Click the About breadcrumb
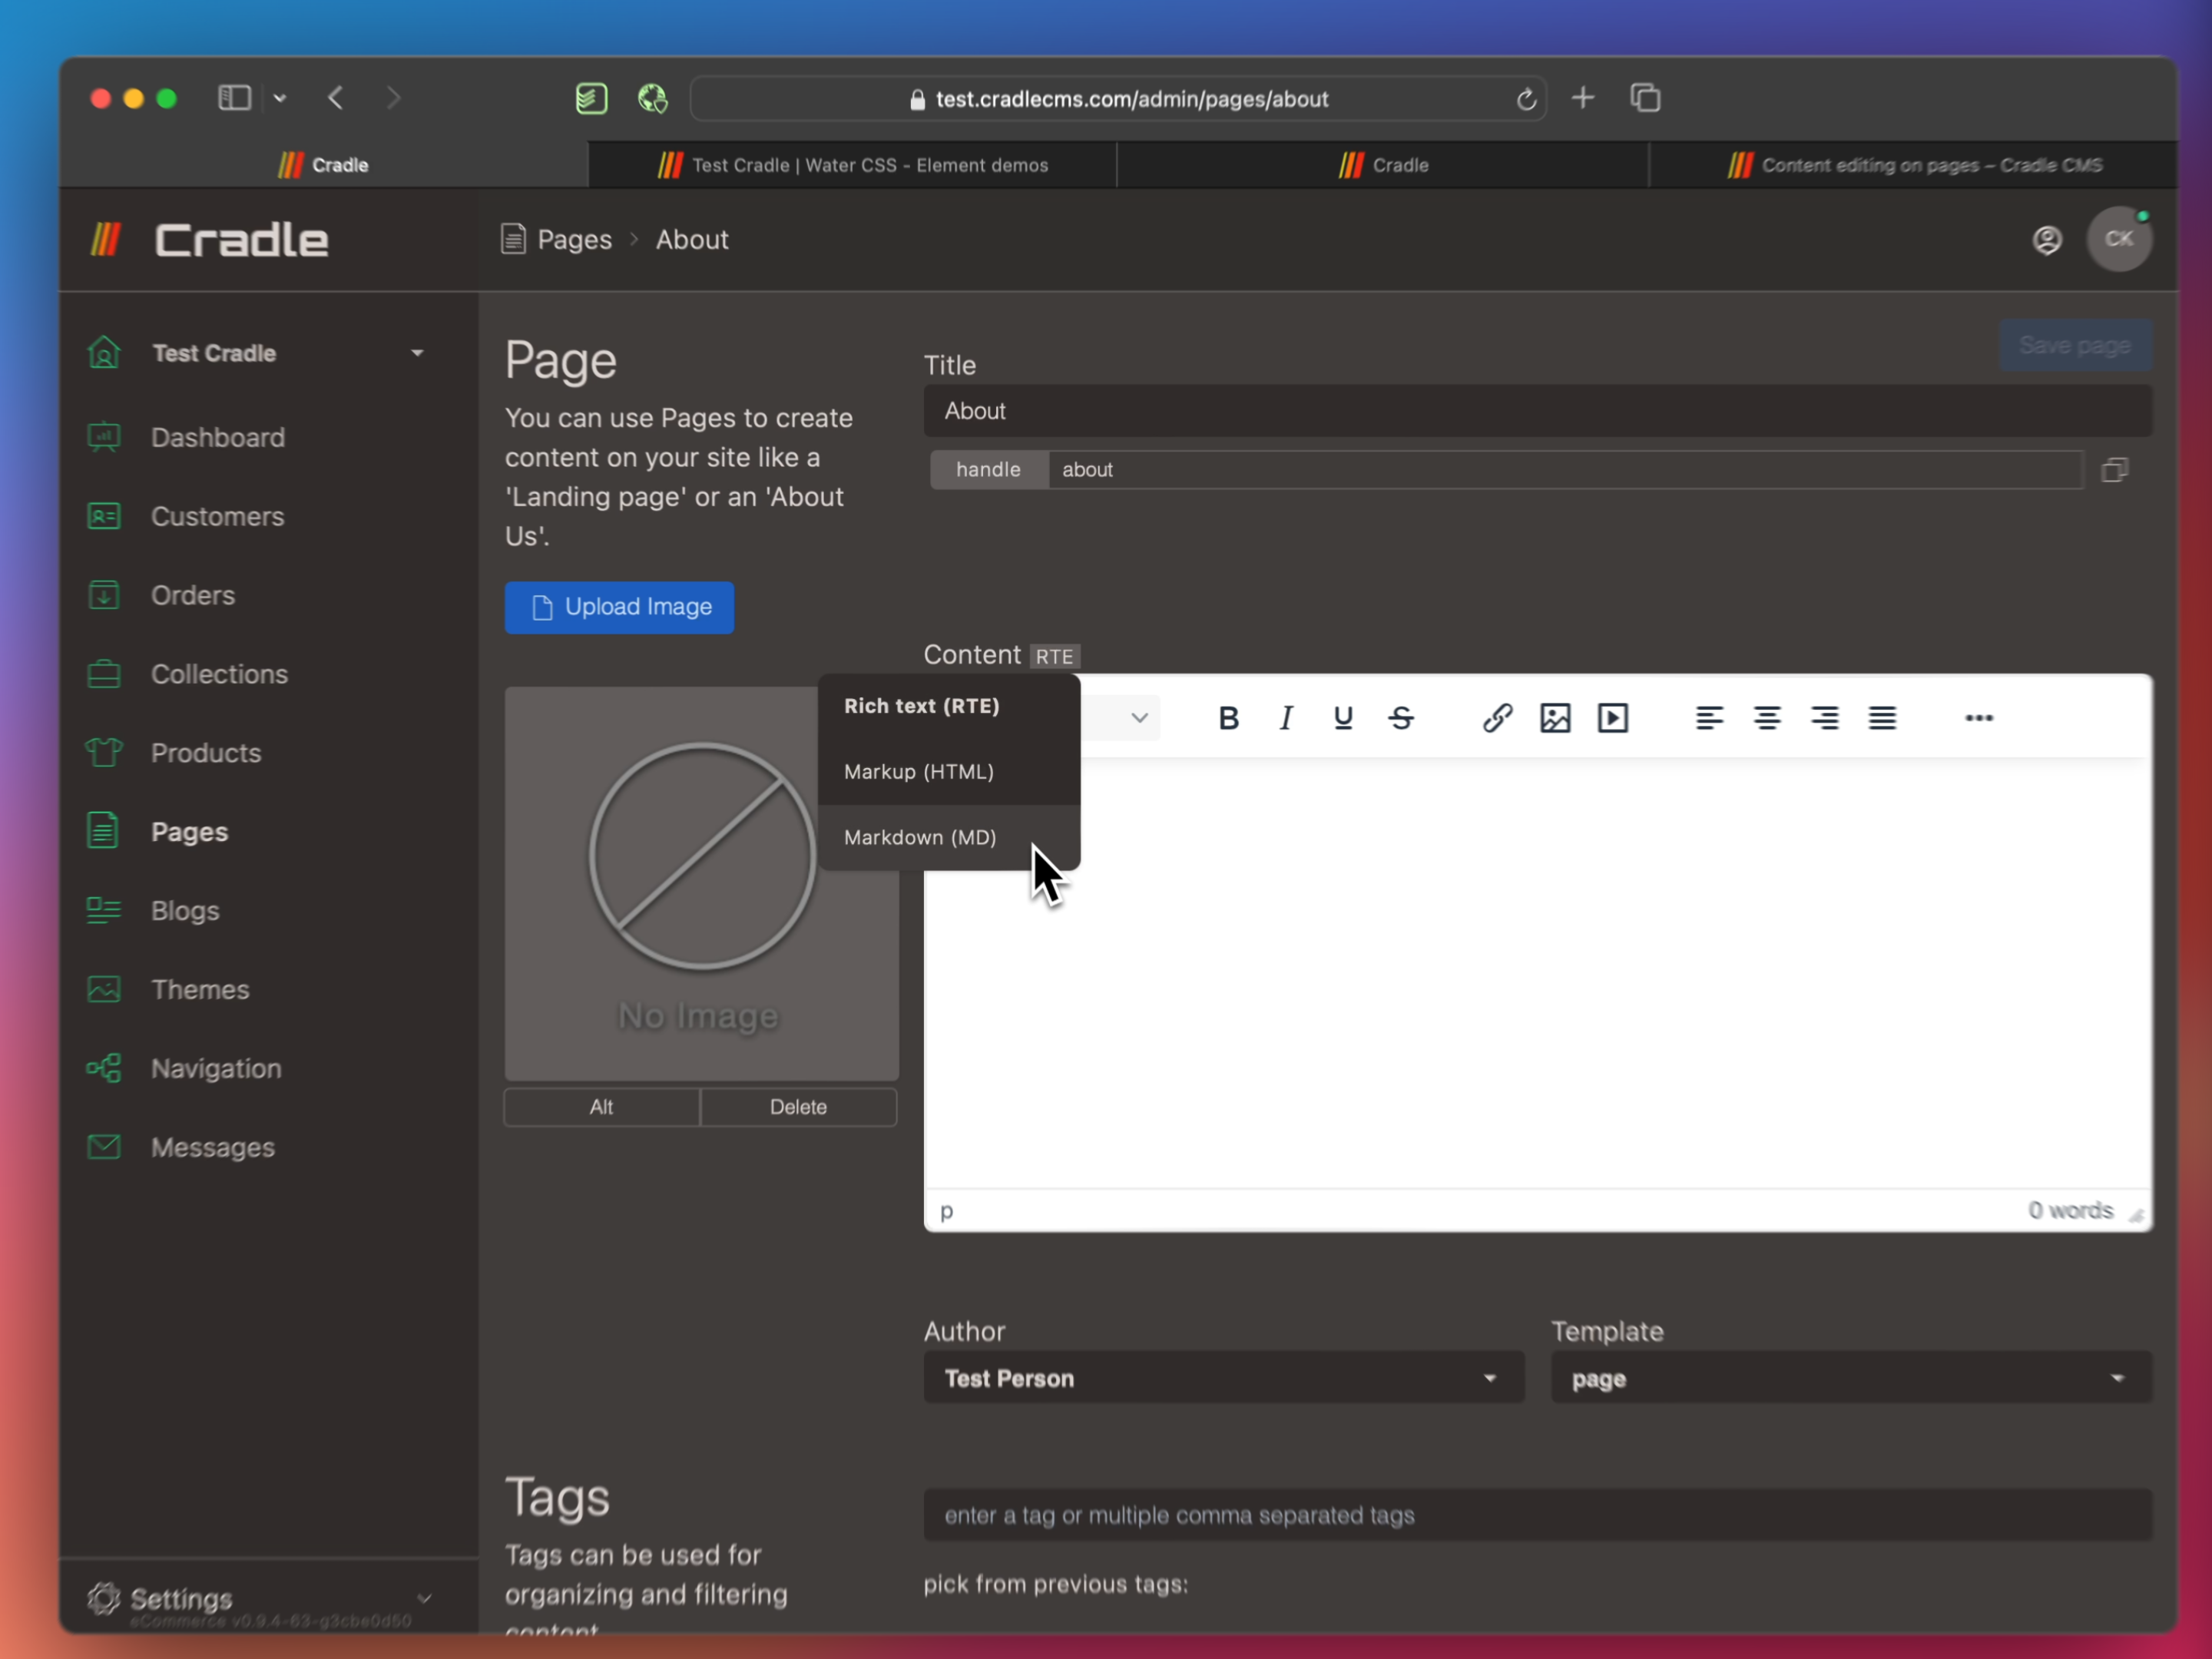 pos(692,240)
